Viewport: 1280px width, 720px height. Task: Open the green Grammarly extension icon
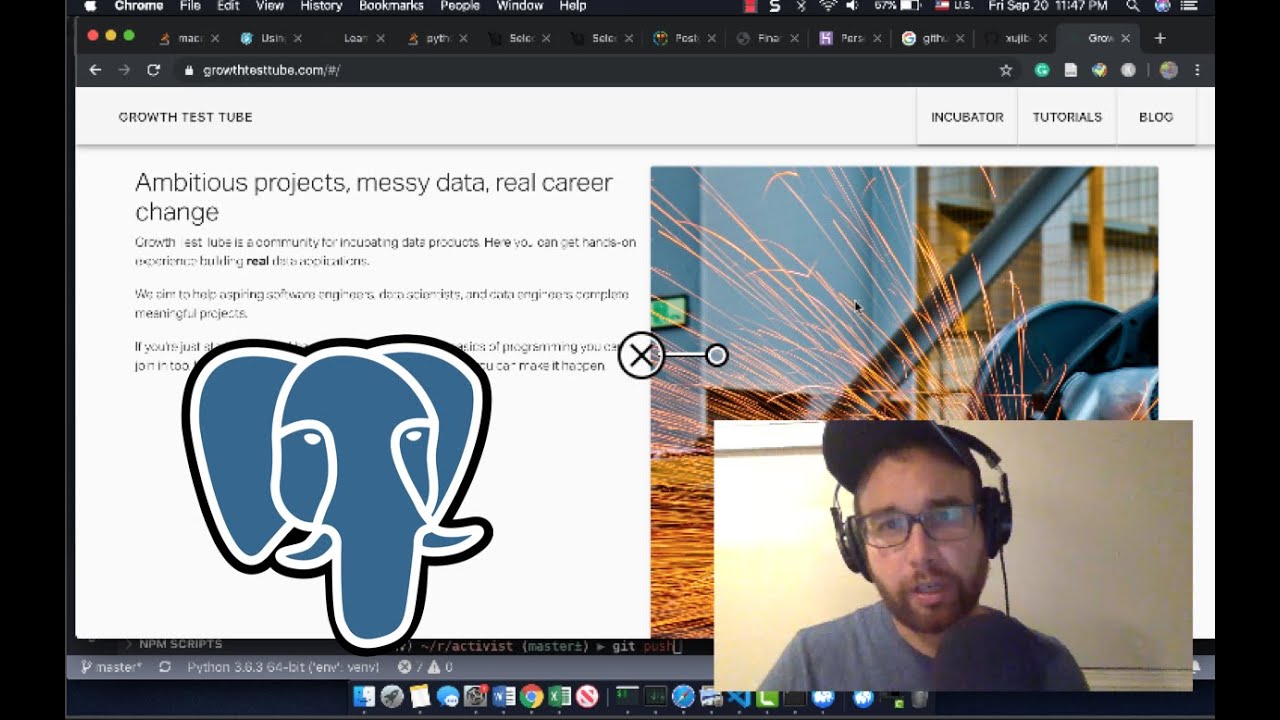click(1042, 70)
